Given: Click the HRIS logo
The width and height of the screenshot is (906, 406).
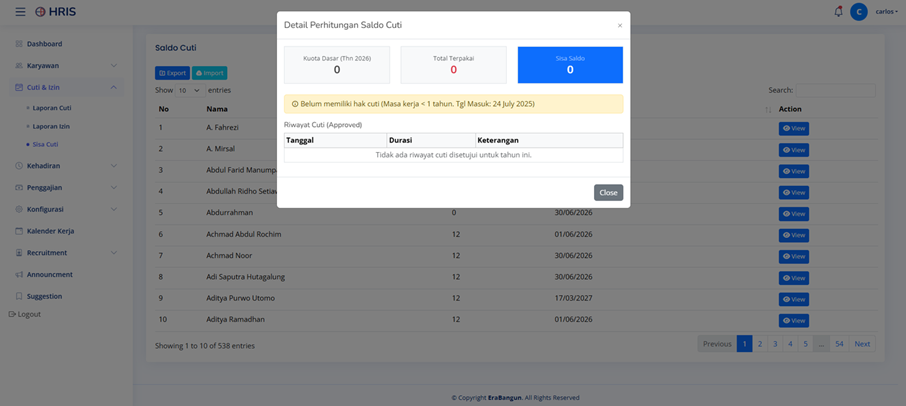Looking at the screenshot, I should (x=55, y=12).
